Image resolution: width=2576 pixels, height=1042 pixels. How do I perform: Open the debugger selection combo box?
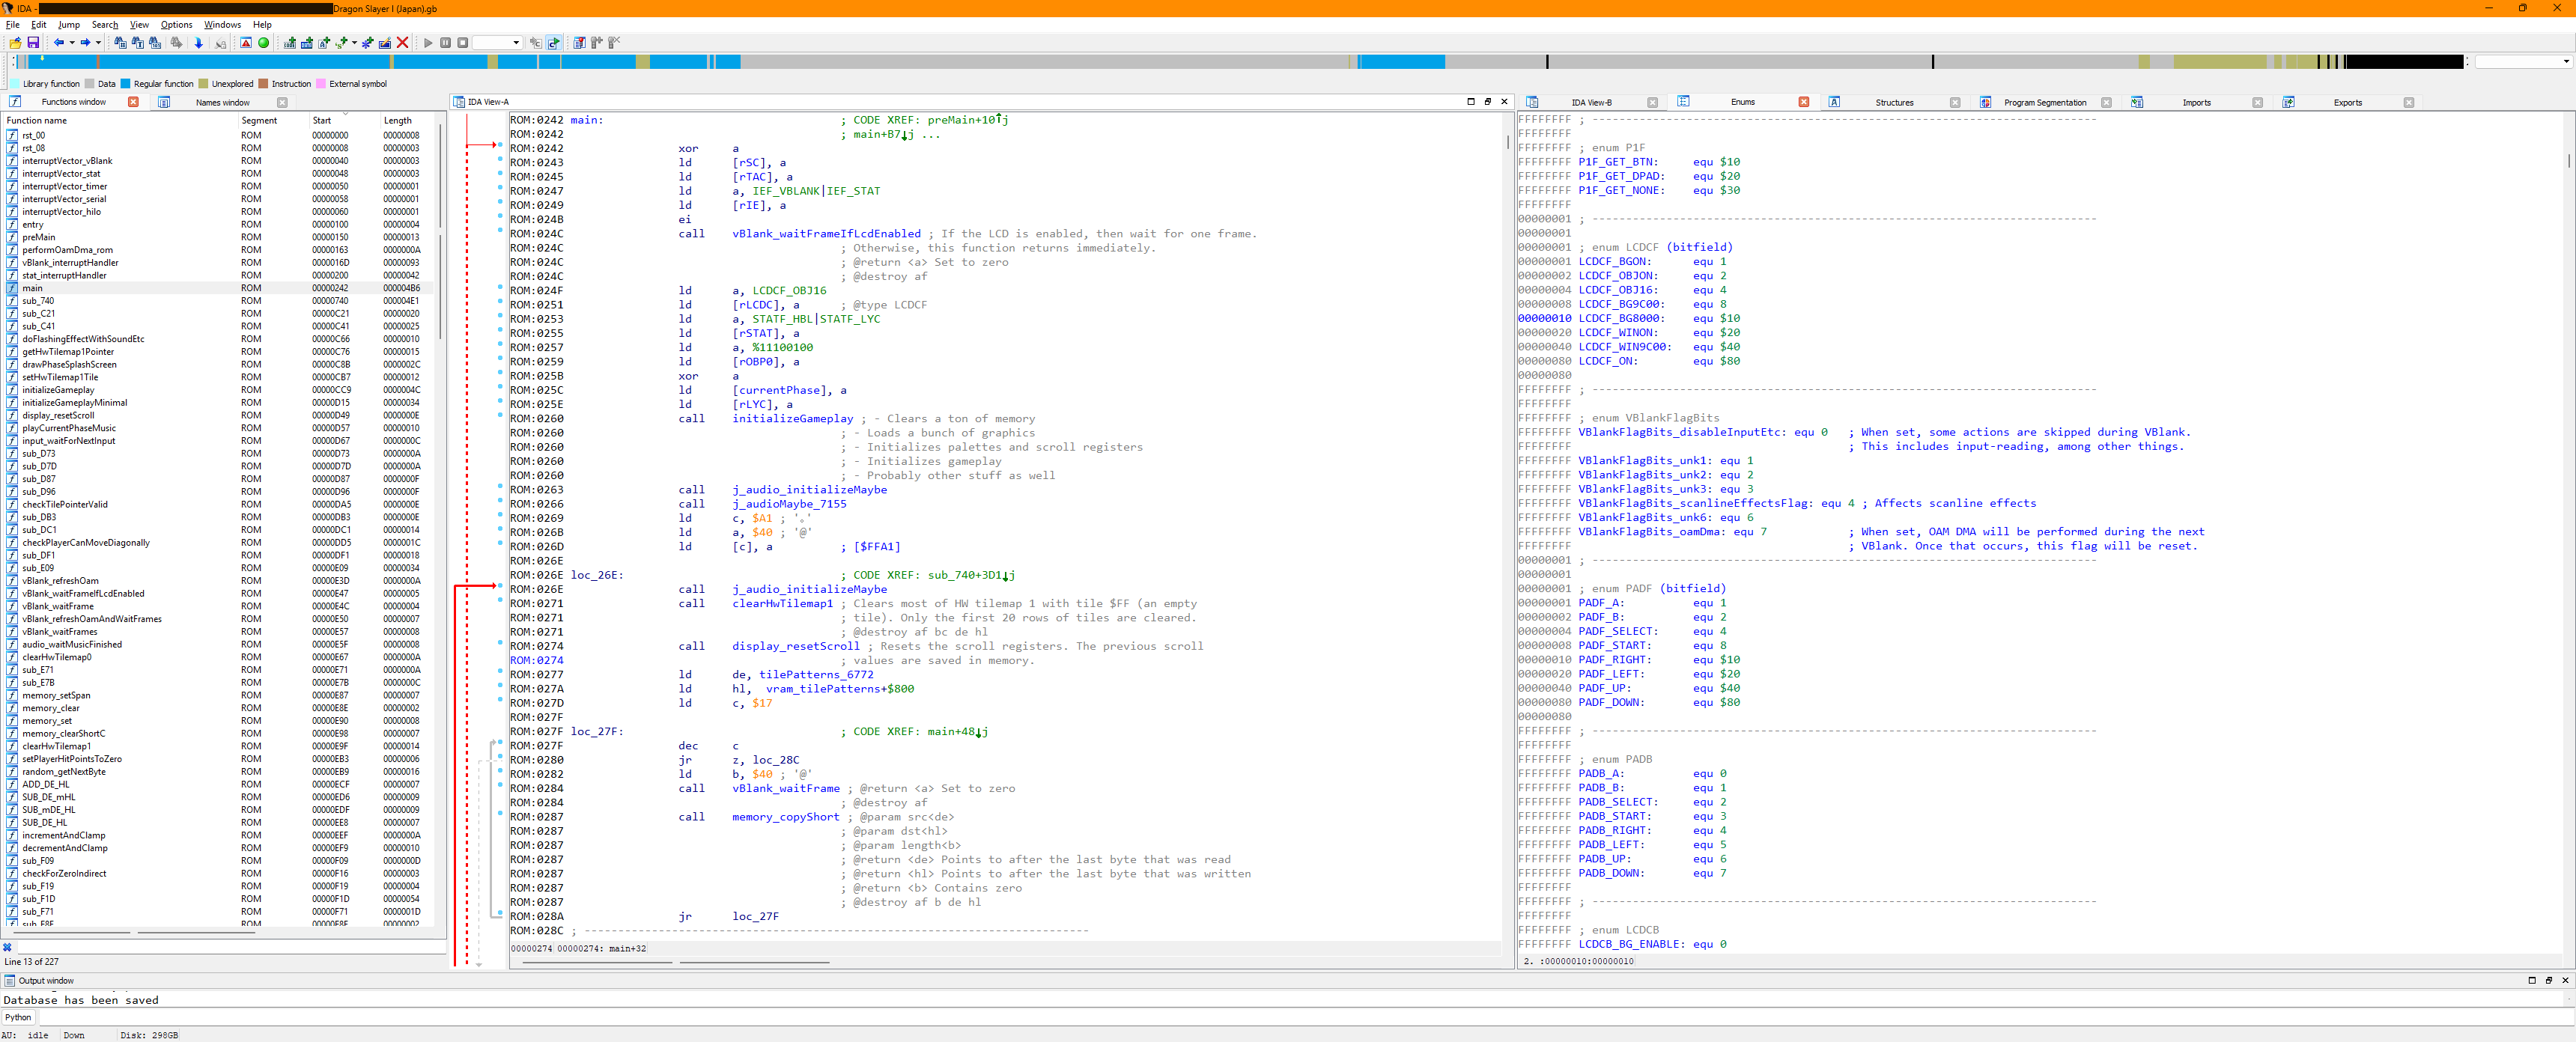coord(498,43)
